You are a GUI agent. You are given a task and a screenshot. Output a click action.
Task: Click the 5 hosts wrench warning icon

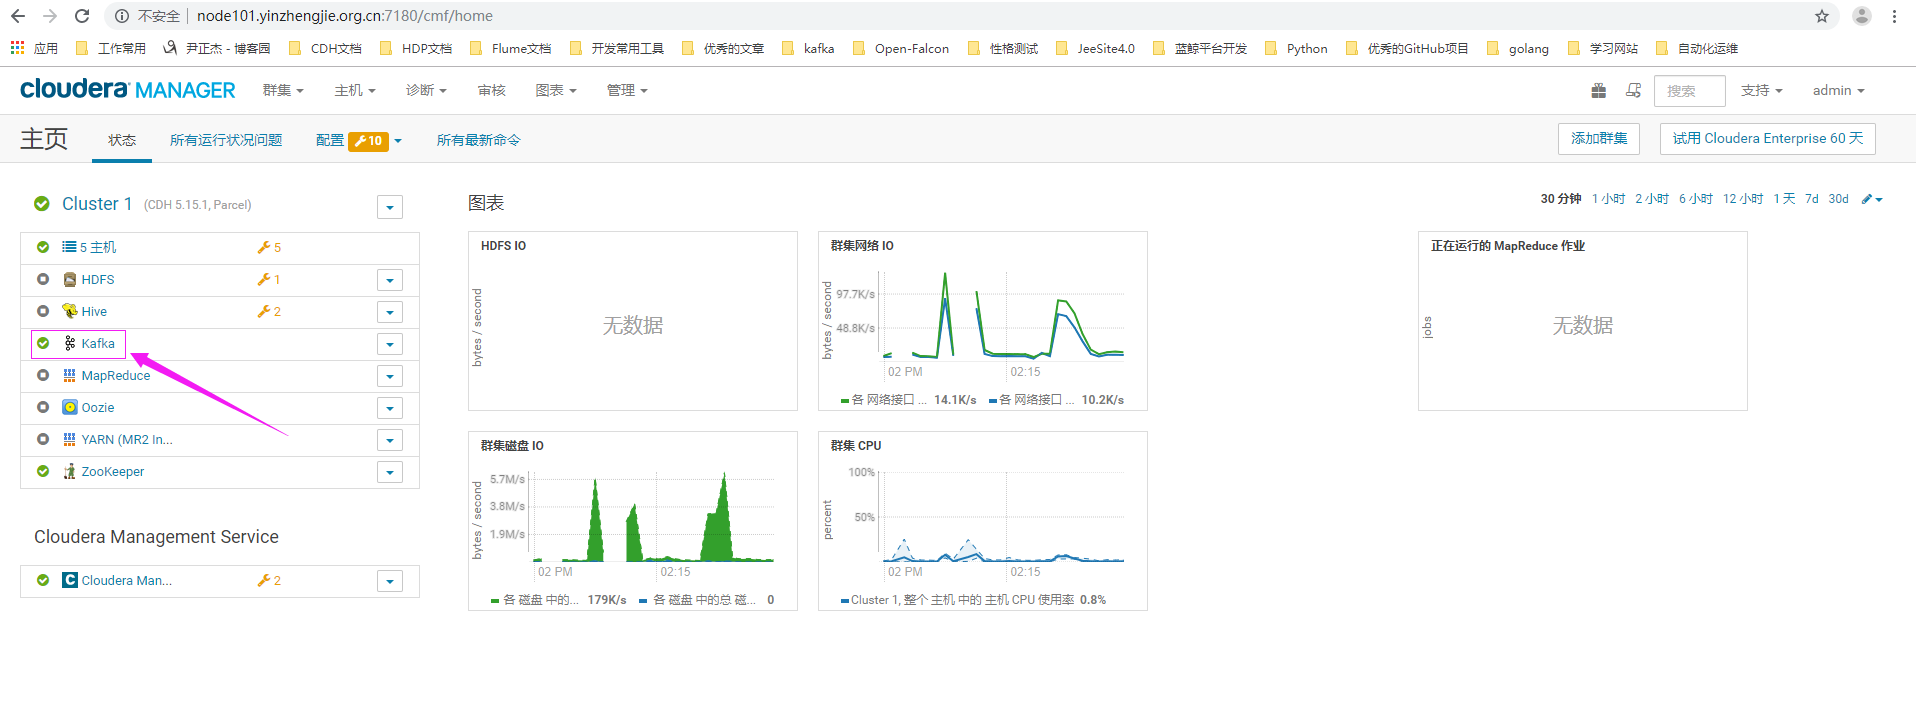pyautogui.click(x=264, y=248)
